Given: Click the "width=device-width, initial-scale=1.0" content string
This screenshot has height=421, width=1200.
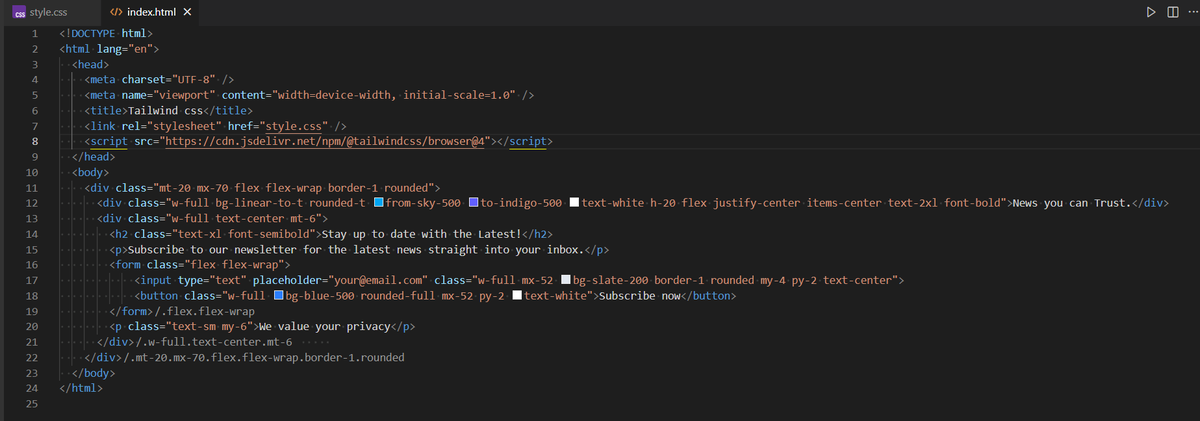Looking at the screenshot, I should pos(396,94).
